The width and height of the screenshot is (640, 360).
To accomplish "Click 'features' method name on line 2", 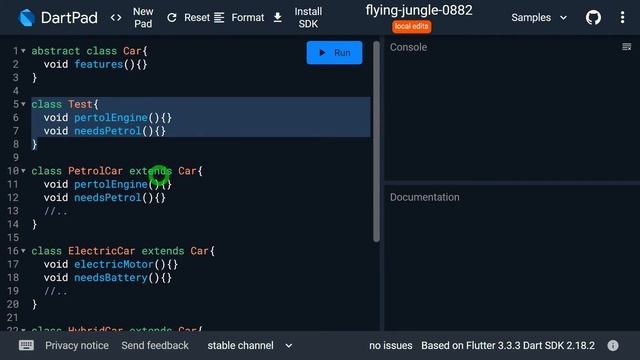I will click(98, 64).
